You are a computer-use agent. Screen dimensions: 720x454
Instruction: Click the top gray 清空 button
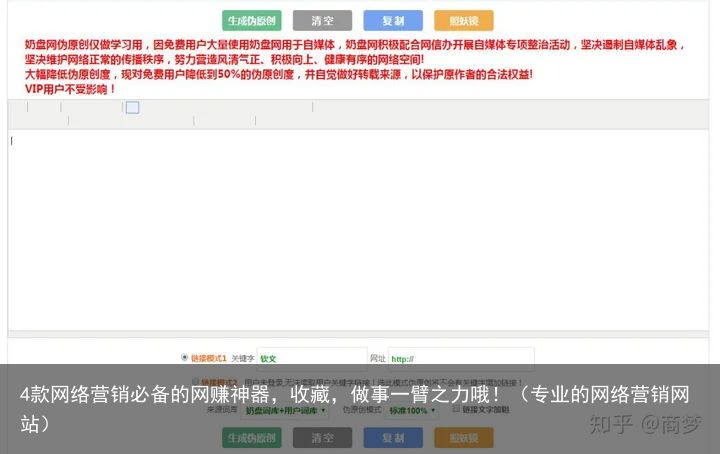(x=322, y=21)
